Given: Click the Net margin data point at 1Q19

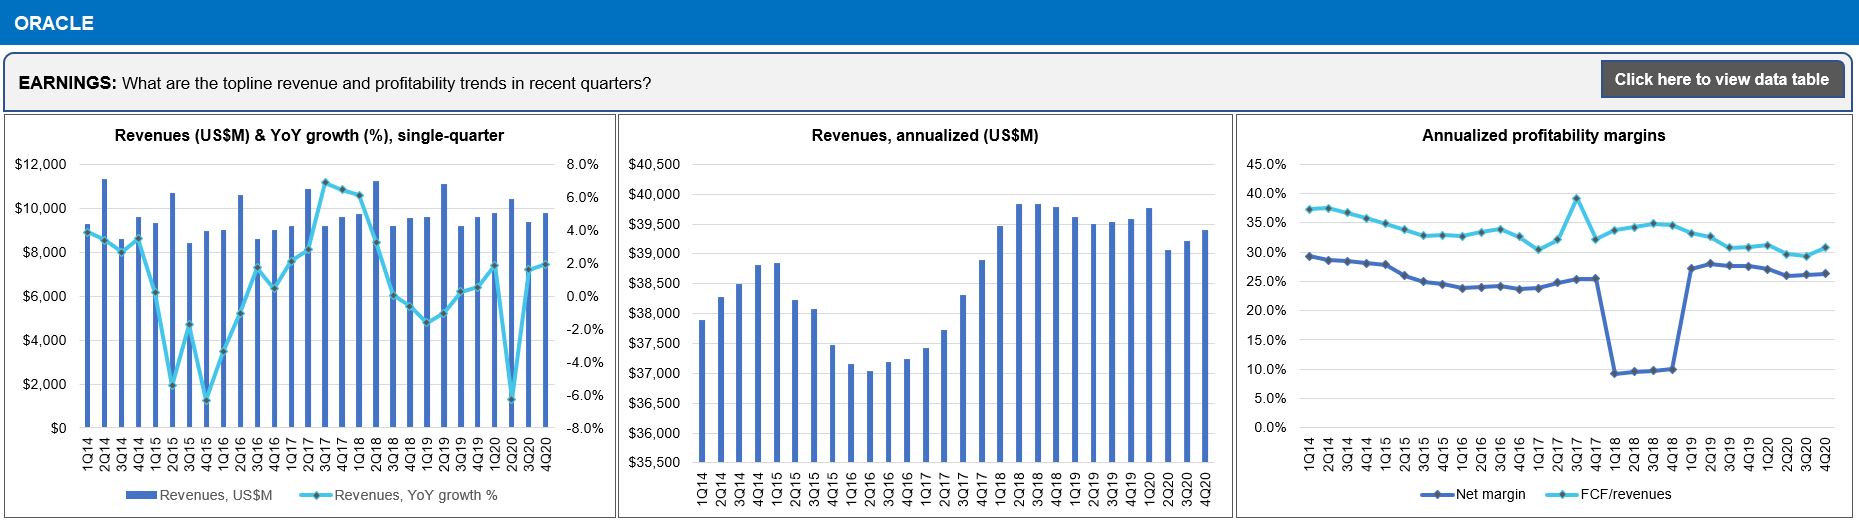Looking at the screenshot, I should click(1691, 268).
